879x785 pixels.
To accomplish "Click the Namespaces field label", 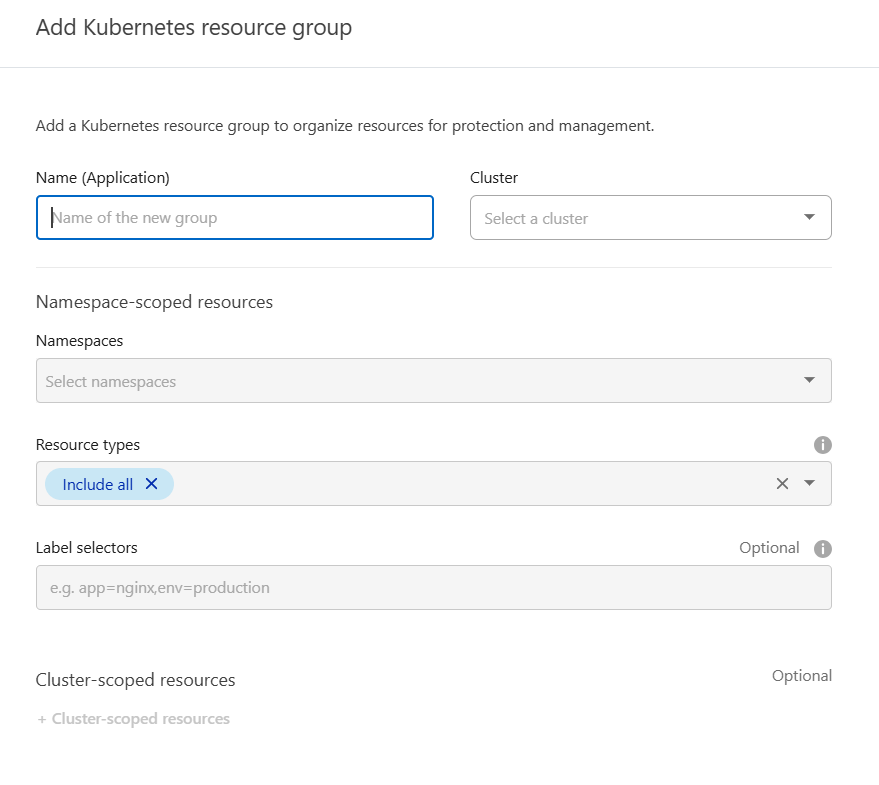I will [80, 341].
